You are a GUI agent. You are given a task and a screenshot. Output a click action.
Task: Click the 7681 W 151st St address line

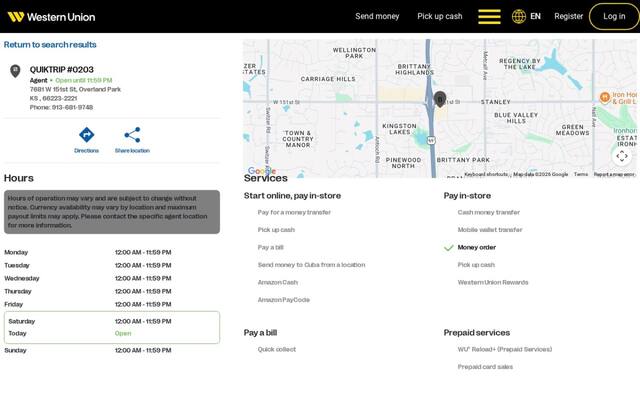coord(75,89)
